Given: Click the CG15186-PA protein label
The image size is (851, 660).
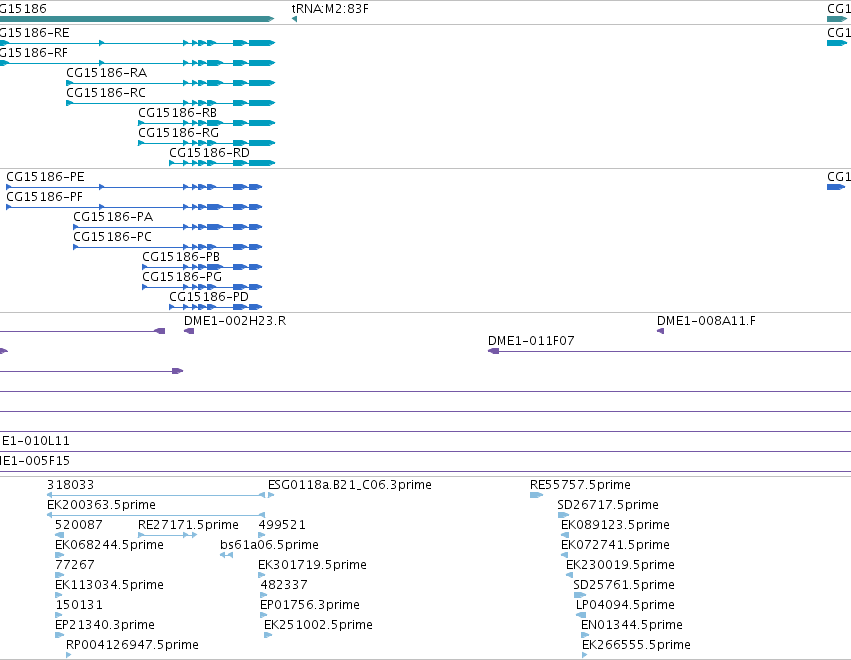Looking at the screenshot, I should pos(113,217).
